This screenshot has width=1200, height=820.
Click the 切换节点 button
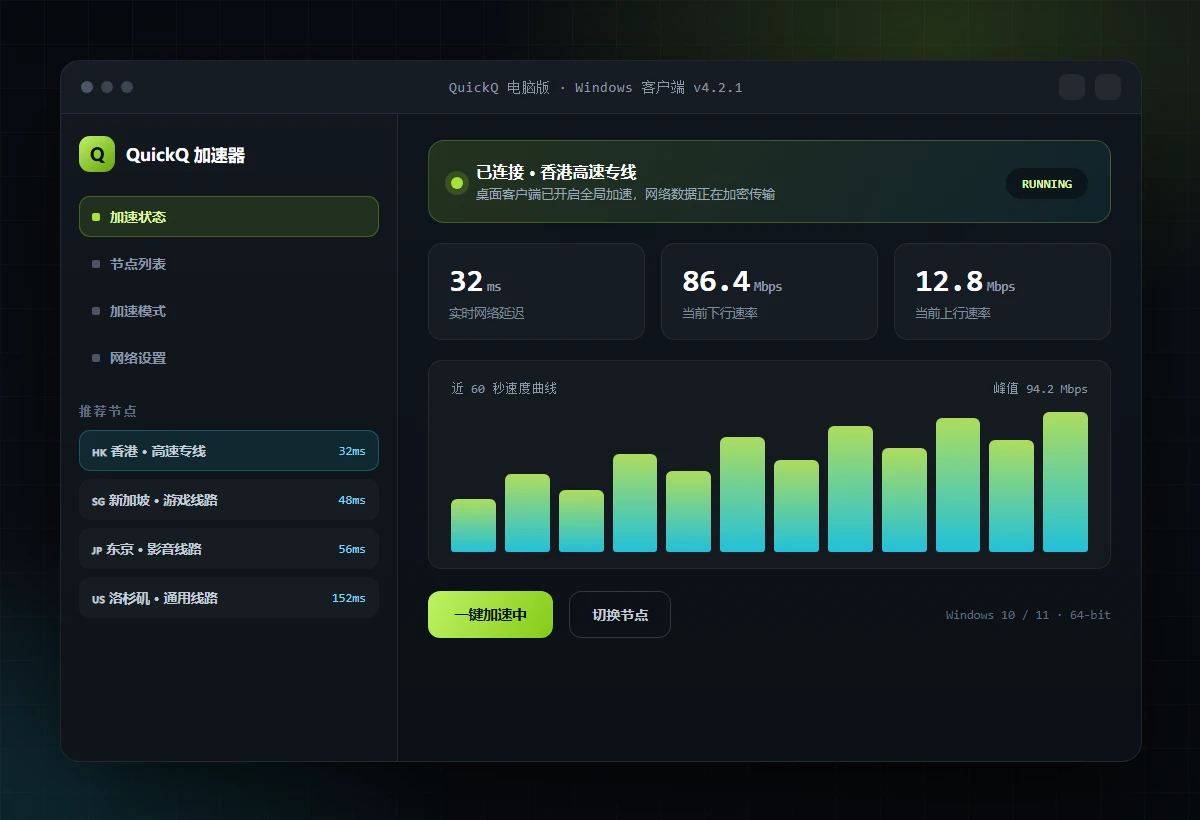click(x=620, y=615)
